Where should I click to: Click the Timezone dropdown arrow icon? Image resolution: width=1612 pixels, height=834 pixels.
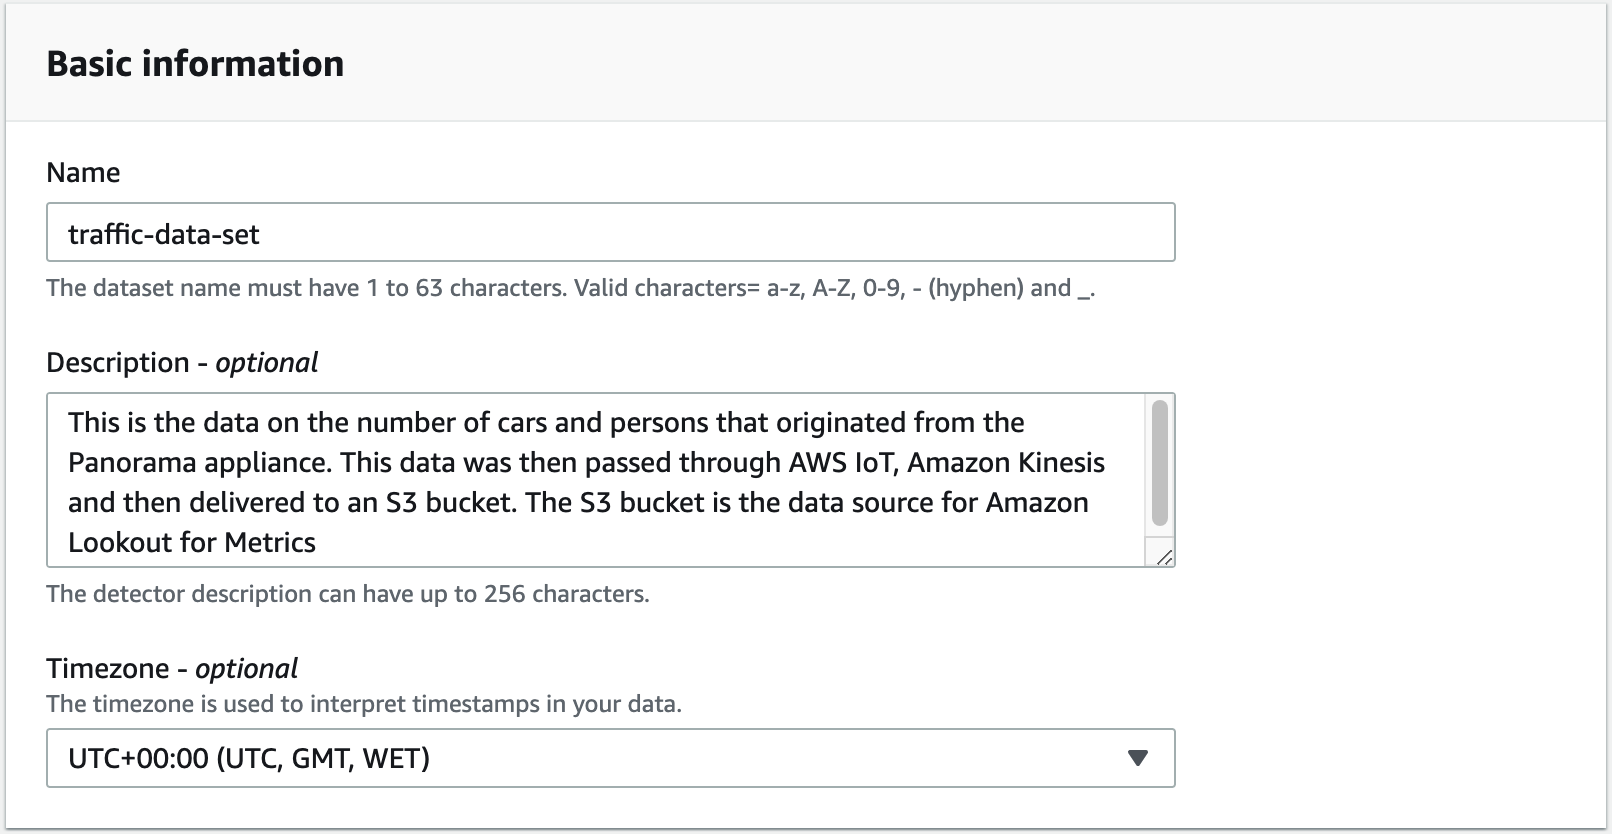1137,758
